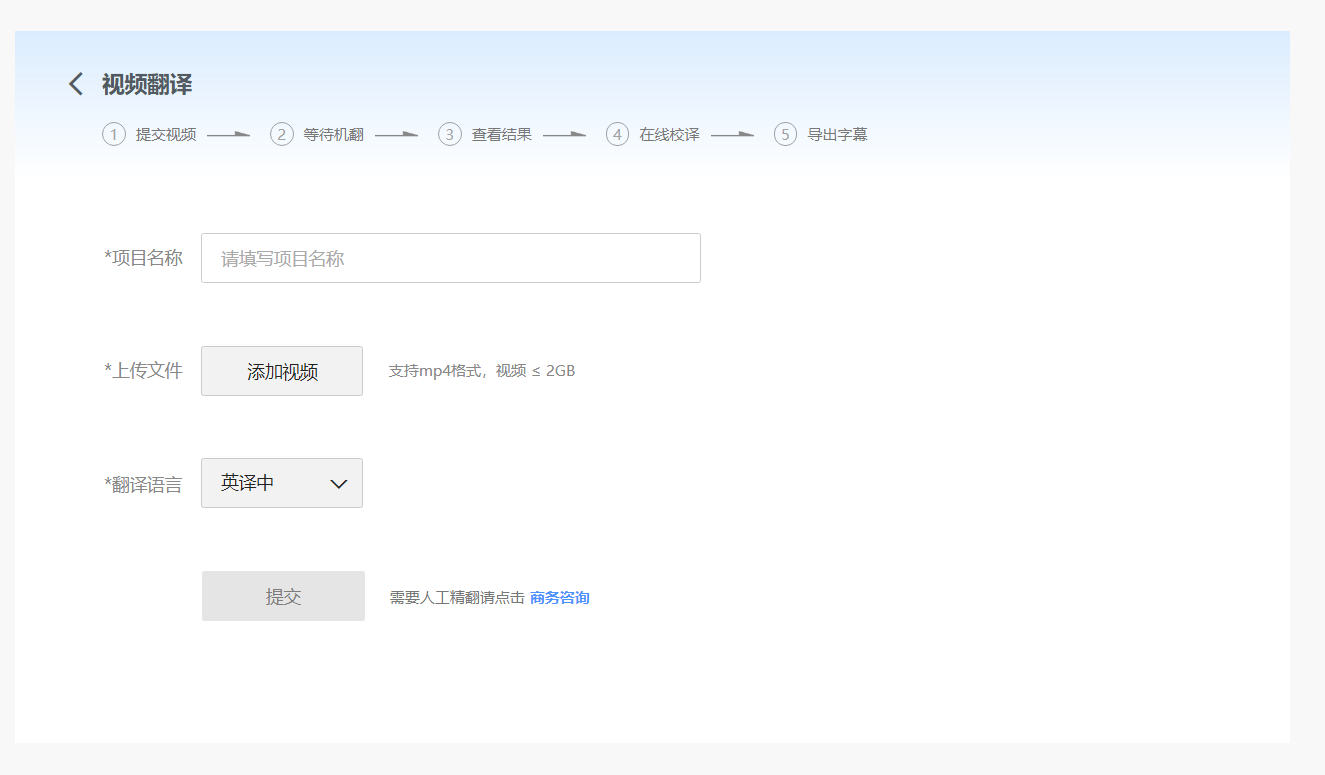
Task: Open the 英译中 translation language dropdown
Action: tap(281, 483)
